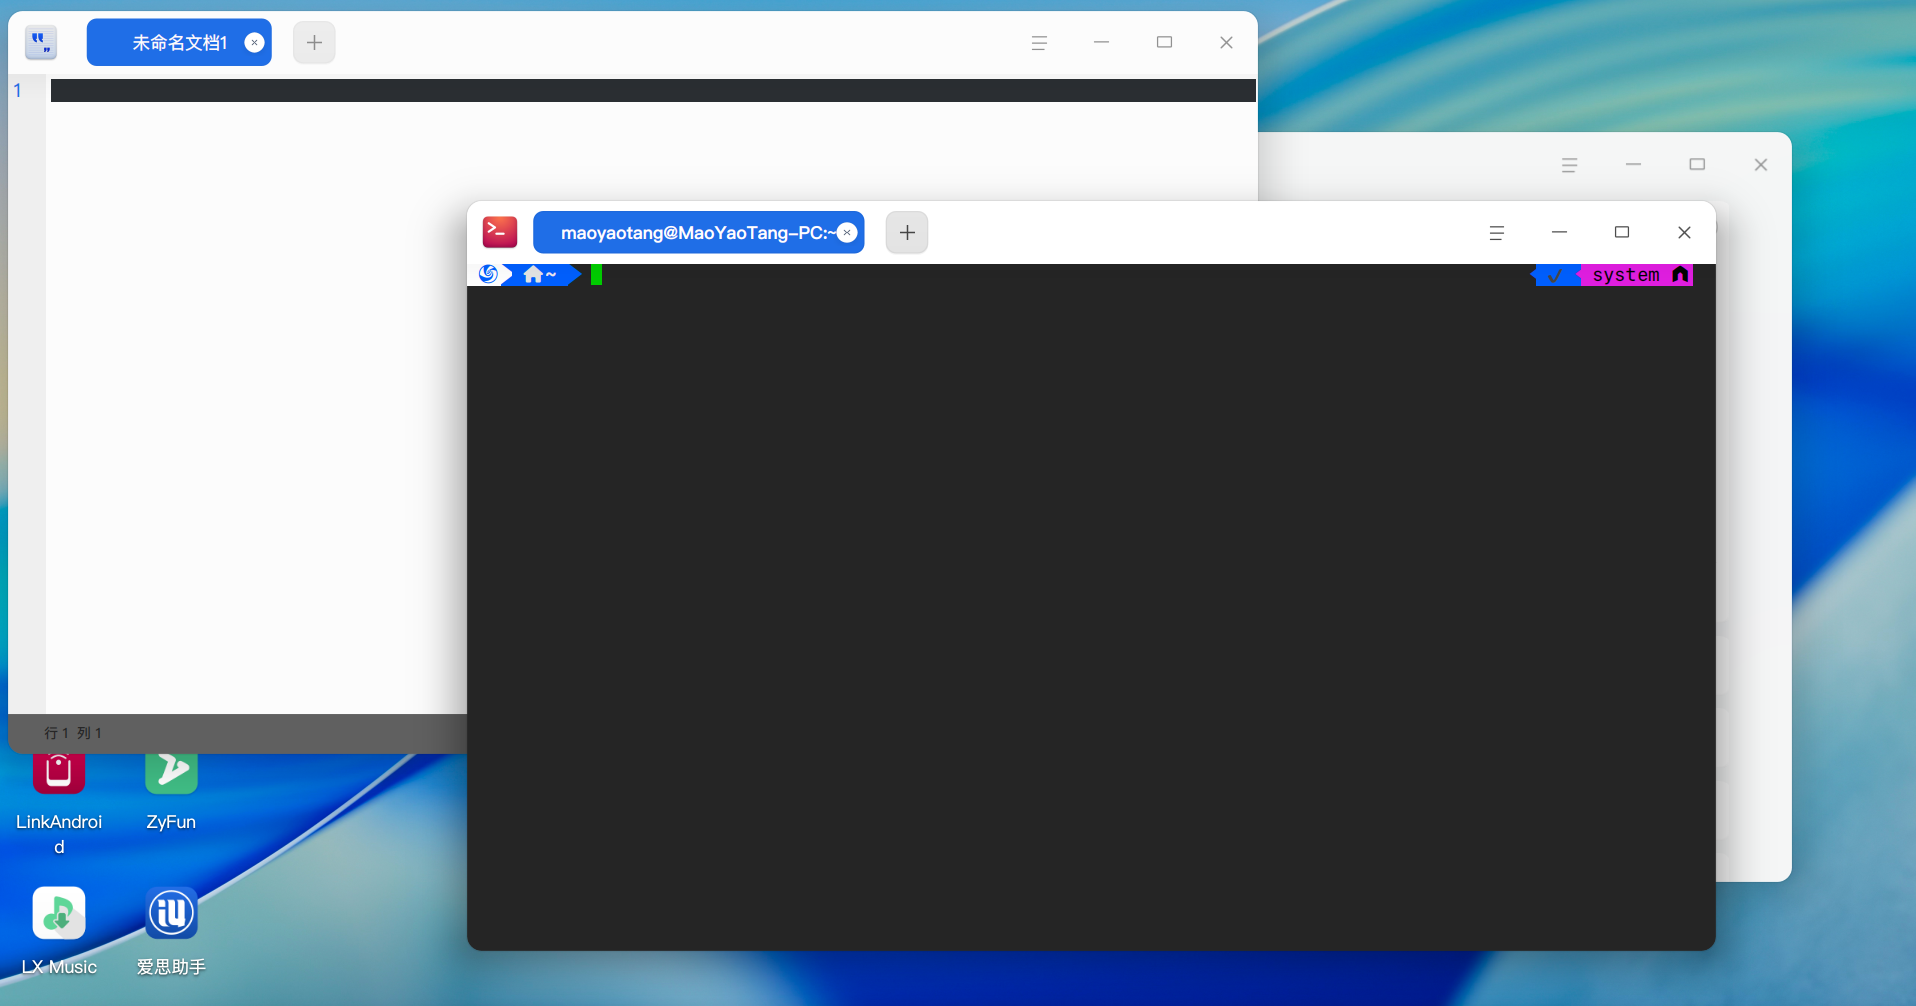Click the checkmark status in terminal prompt
Viewport: 1916px width, 1006px height.
pos(1554,275)
